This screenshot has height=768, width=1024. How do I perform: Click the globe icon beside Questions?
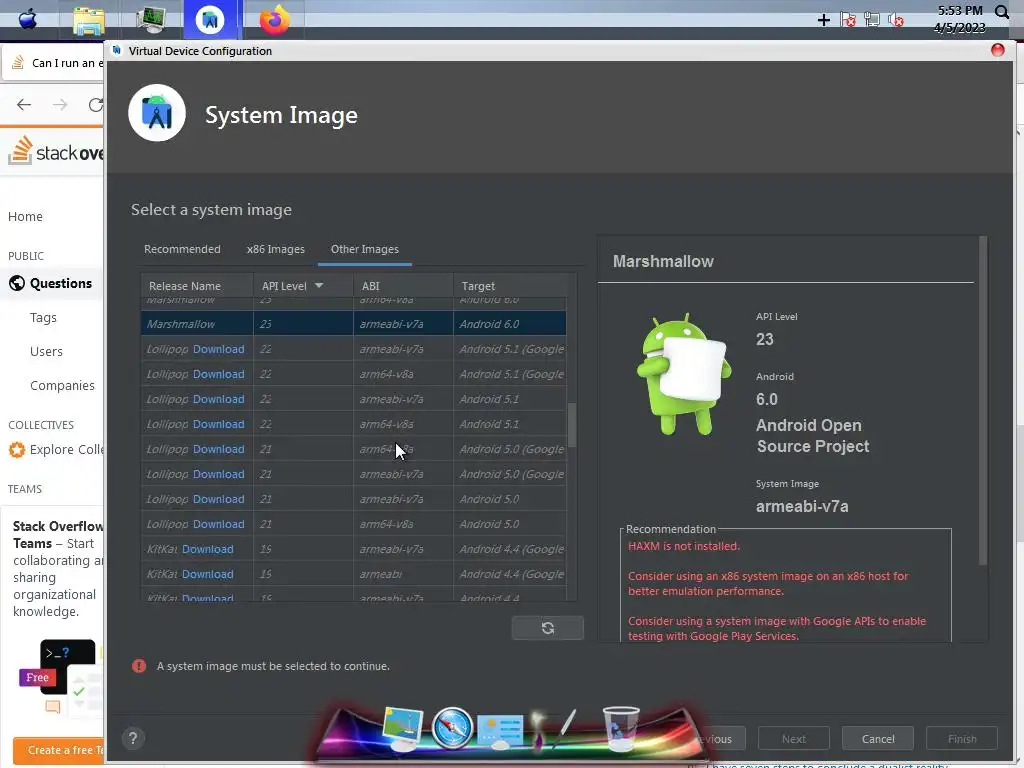(x=17, y=283)
